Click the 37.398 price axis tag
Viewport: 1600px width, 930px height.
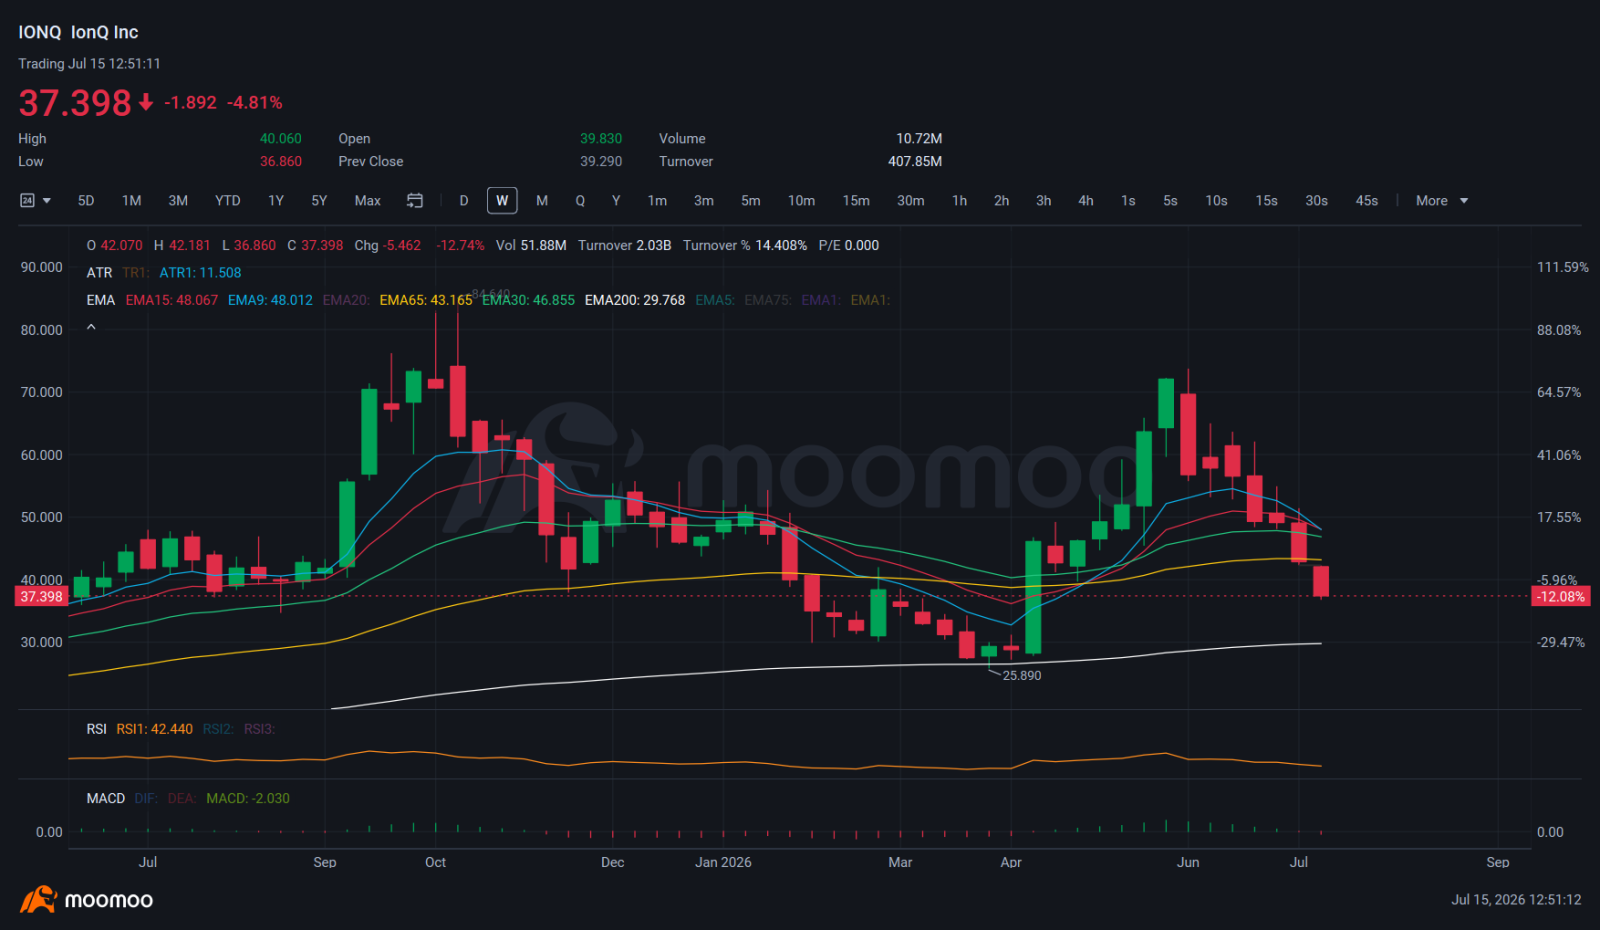tap(41, 597)
